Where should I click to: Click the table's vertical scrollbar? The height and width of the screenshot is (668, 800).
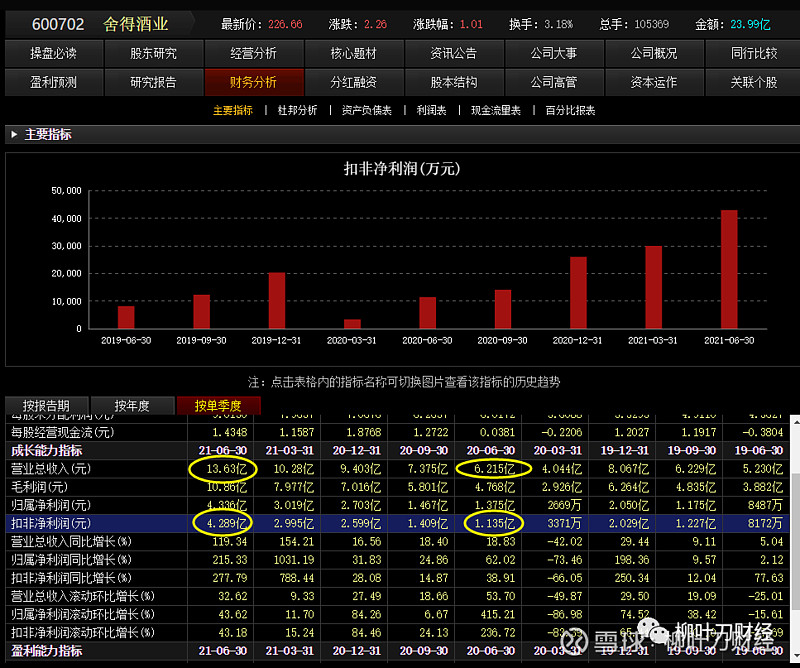(x=795, y=541)
